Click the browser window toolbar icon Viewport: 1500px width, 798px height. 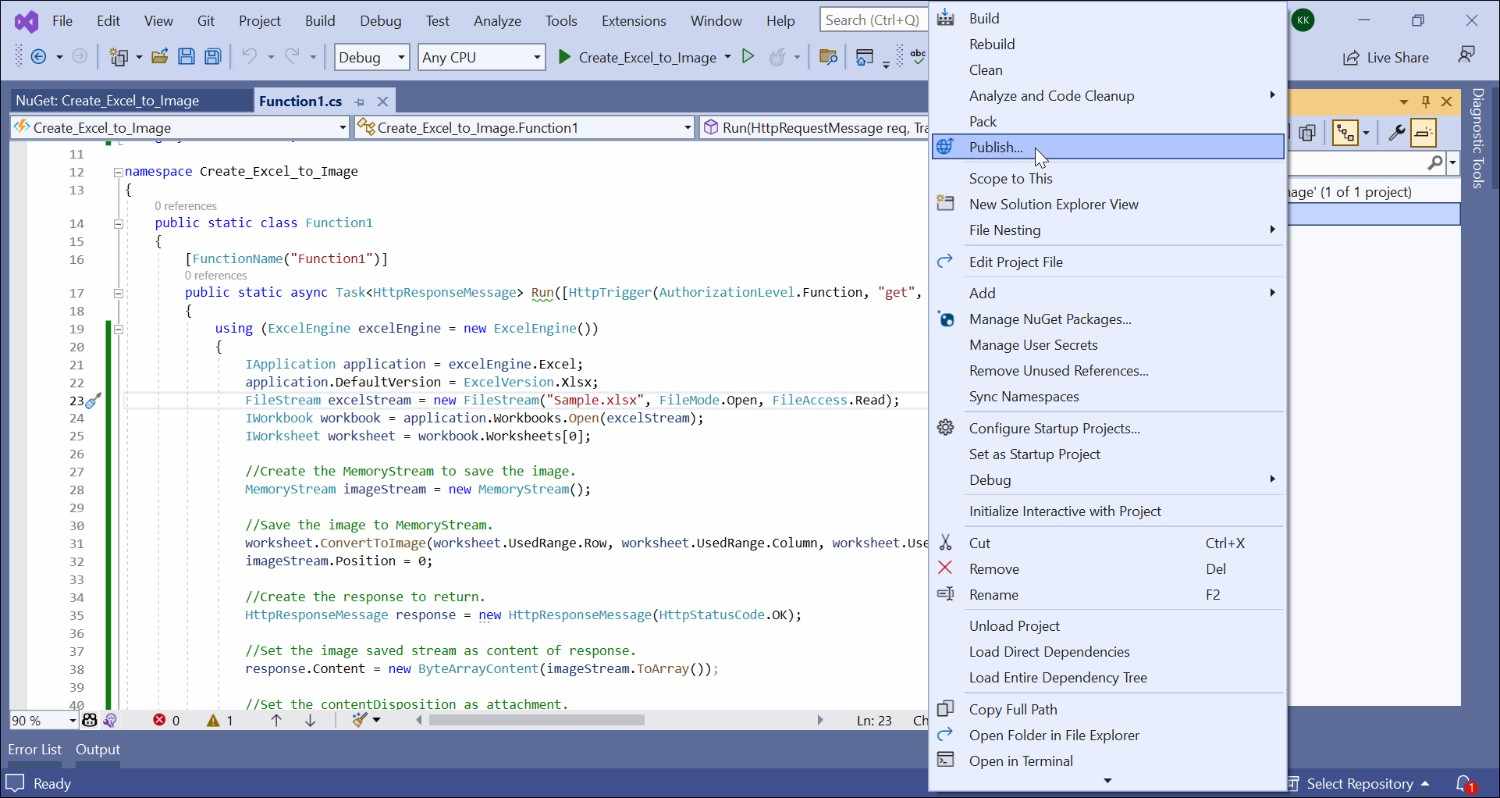coord(865,57)
